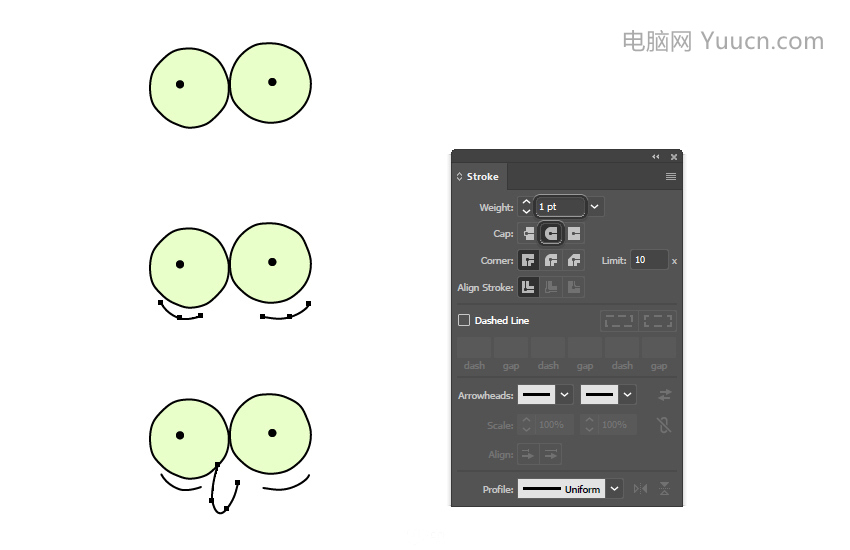850x550 pixels.
Task: Click the first arrowhead Scale 100% field
Action: 554,425
